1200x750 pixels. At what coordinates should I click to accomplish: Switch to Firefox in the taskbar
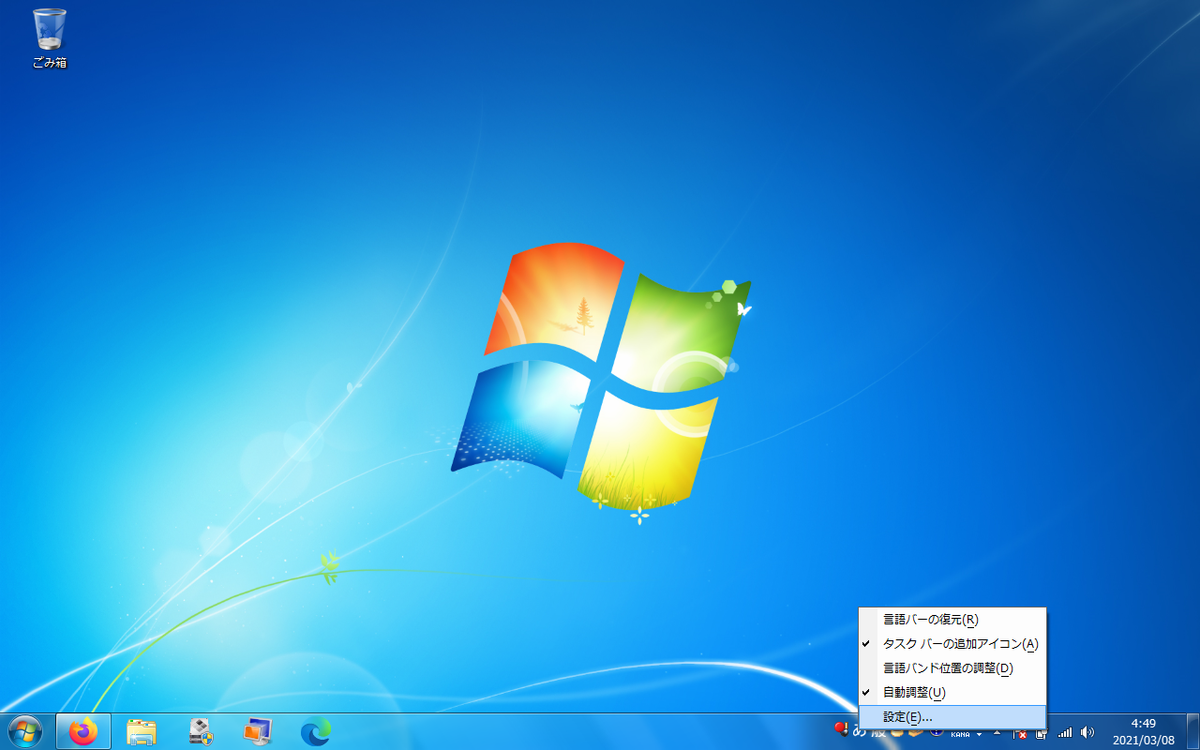pos(84,732)
